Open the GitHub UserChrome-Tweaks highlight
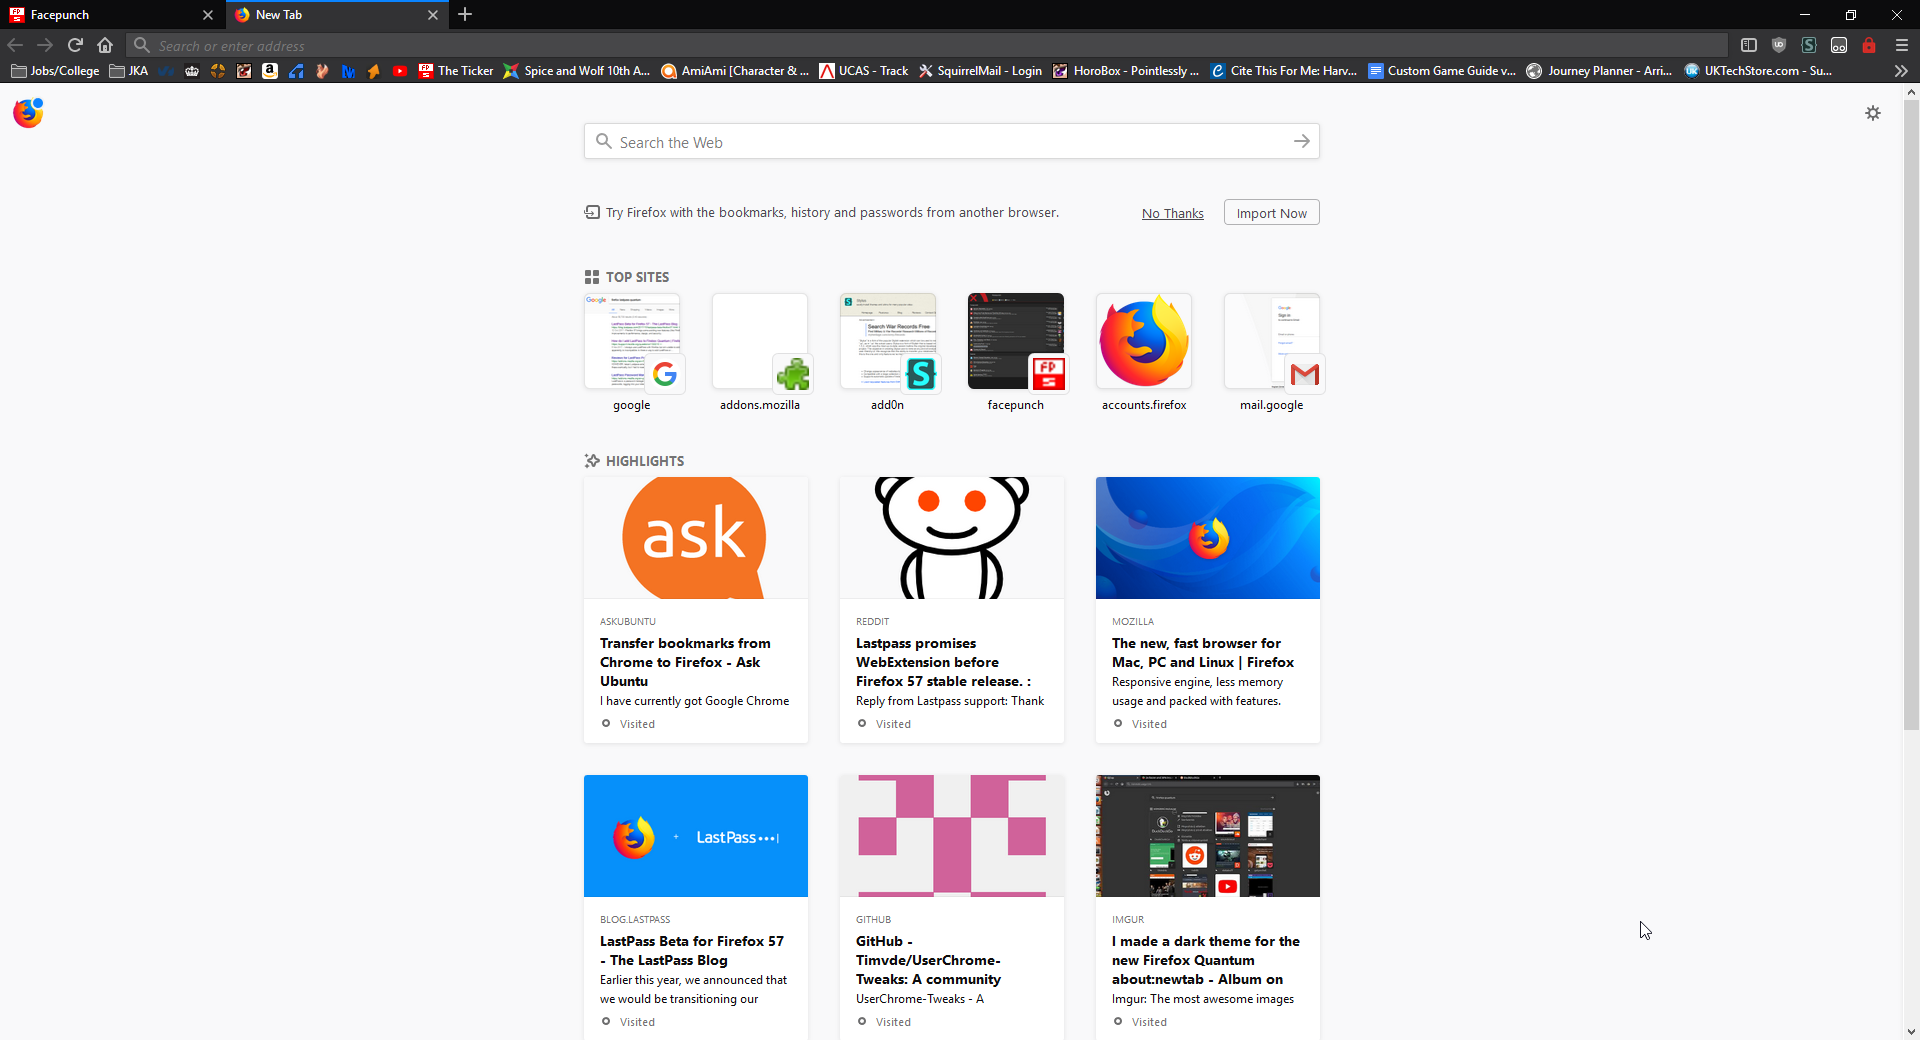 (x=952, y=907)
